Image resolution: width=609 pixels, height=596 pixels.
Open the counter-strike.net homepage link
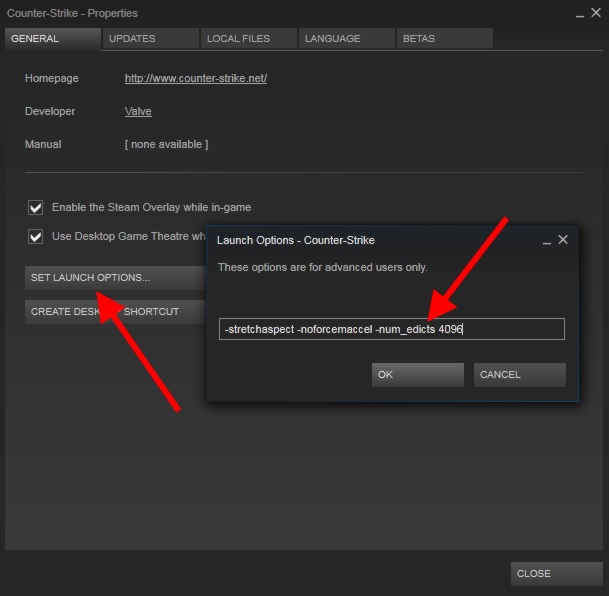(x=195, y=78)
